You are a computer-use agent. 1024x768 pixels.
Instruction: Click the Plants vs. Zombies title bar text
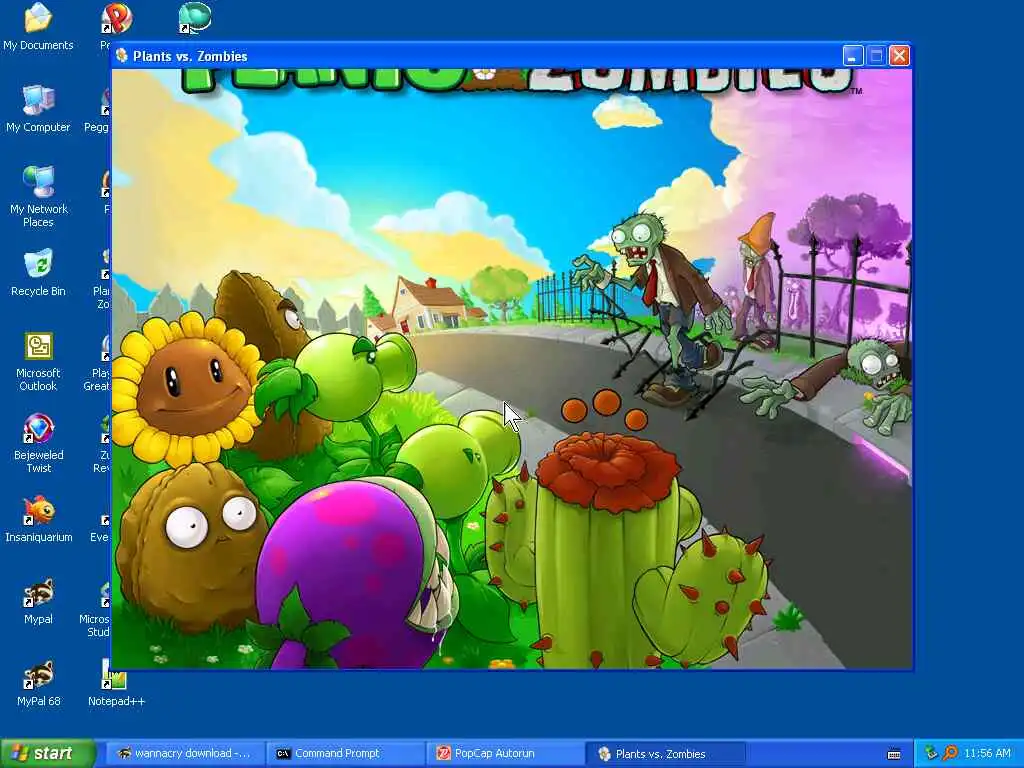pos(190,56)
